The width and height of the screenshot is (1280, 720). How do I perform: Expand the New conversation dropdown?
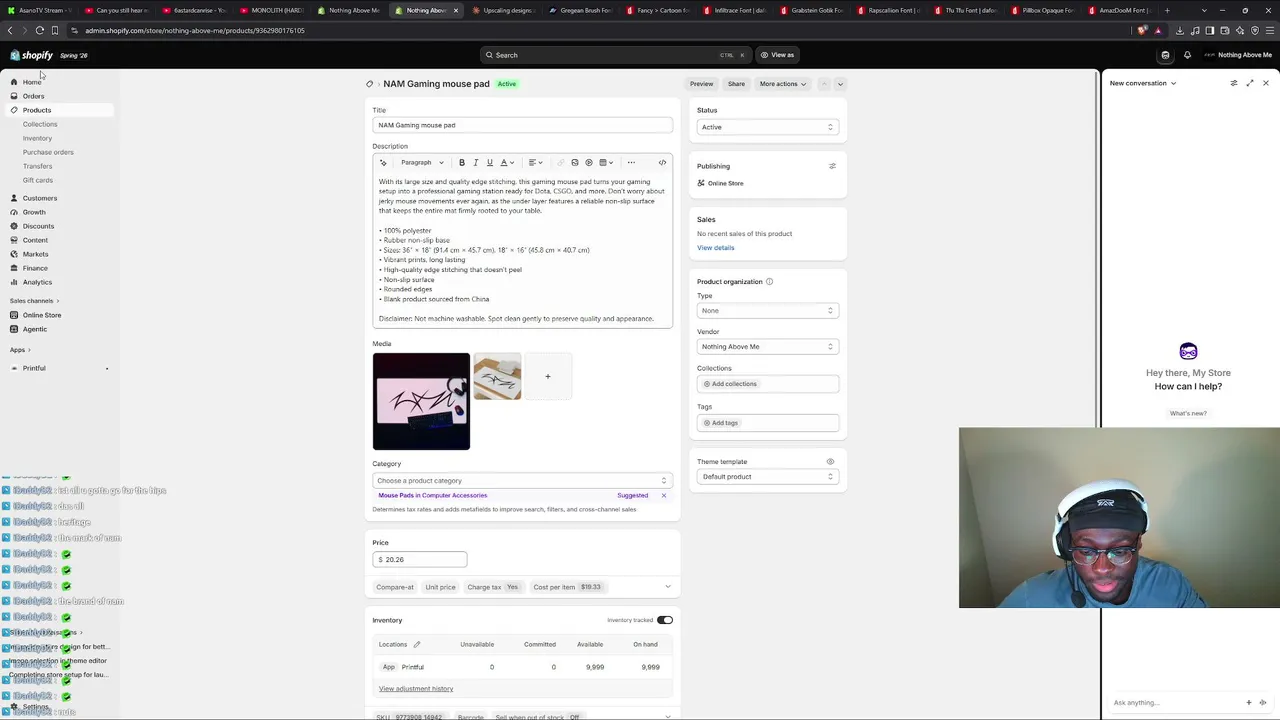(1143, 83)
